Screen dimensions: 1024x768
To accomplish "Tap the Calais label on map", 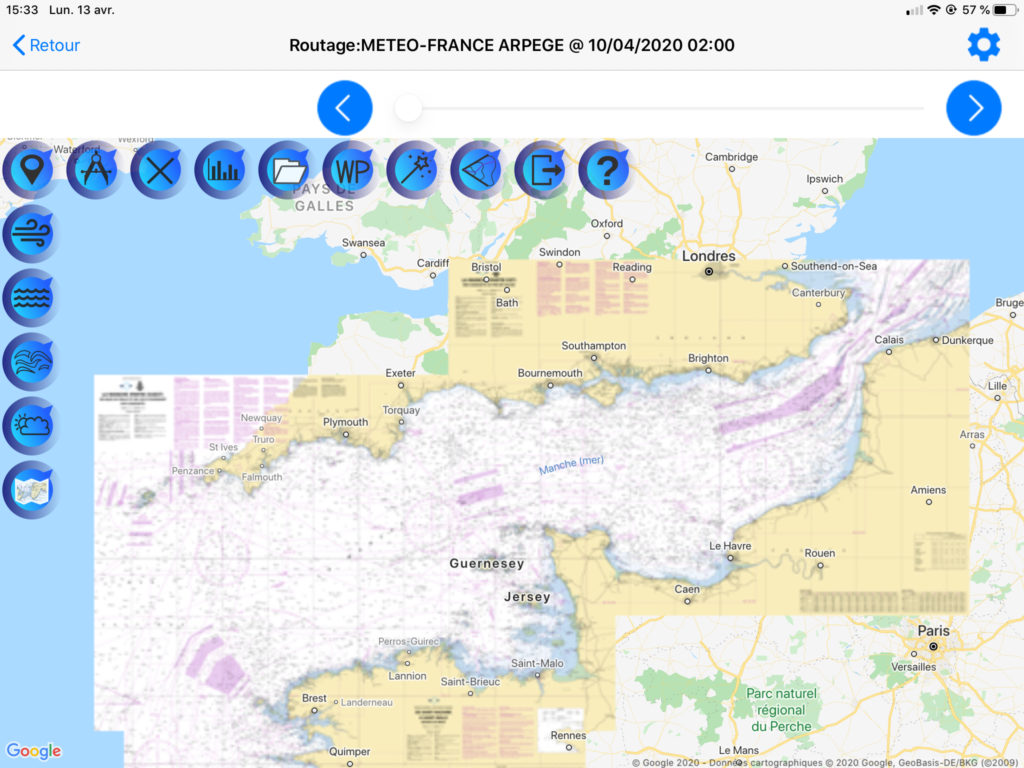I will coord(889,340).
